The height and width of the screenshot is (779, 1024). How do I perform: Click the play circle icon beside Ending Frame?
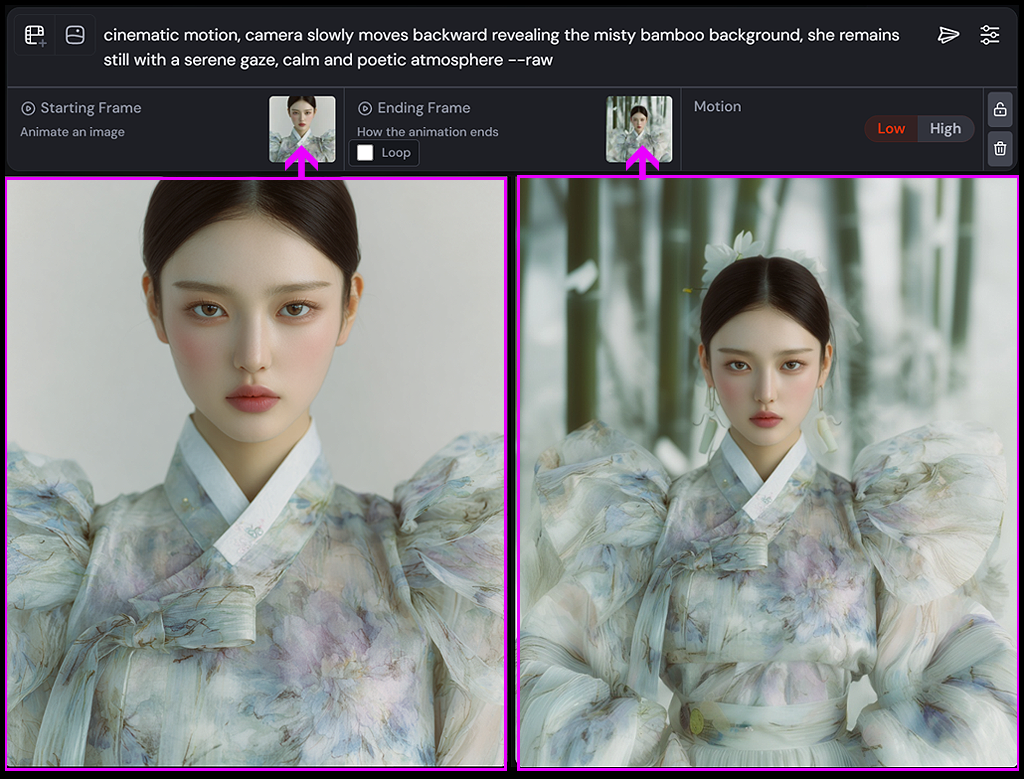[365, 108]
